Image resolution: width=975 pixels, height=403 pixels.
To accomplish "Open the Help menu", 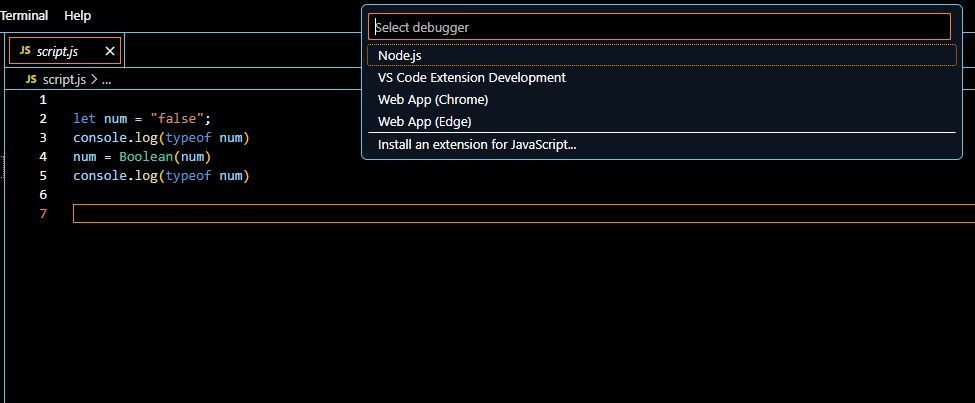I will tap(78, 16).
